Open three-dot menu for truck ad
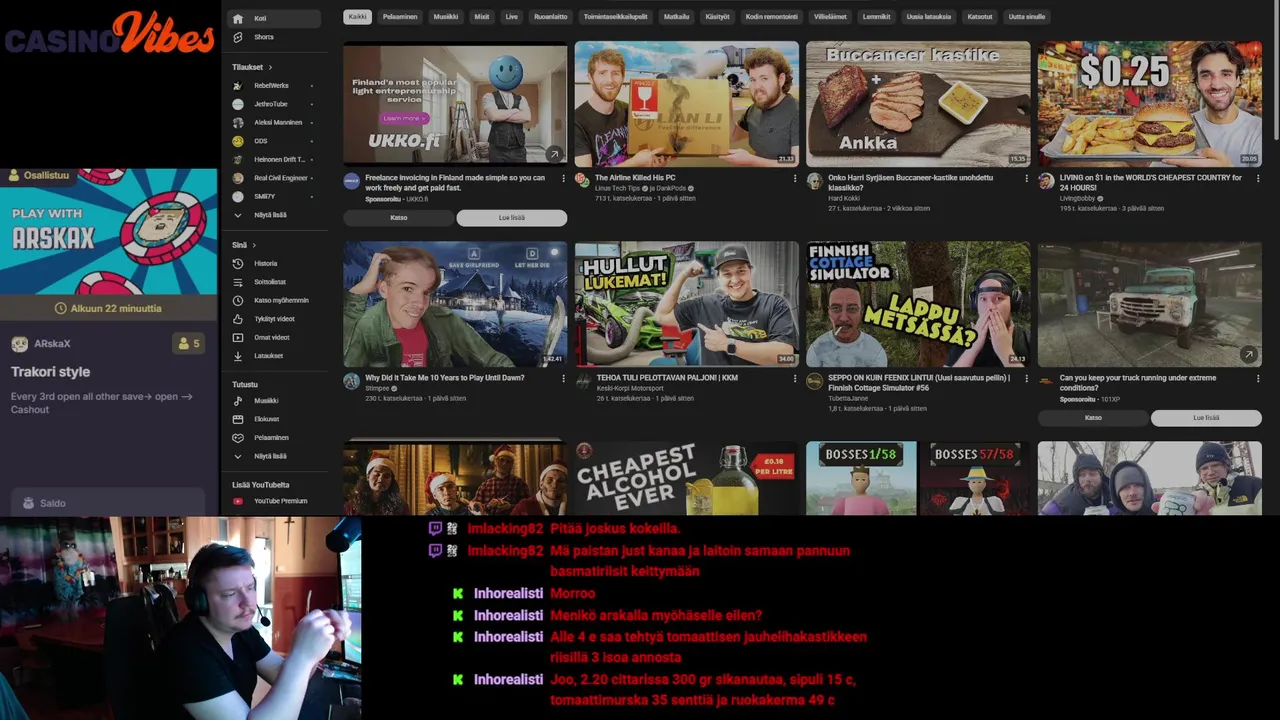Screen dimensions: 1280x720 click(1258, 379)
